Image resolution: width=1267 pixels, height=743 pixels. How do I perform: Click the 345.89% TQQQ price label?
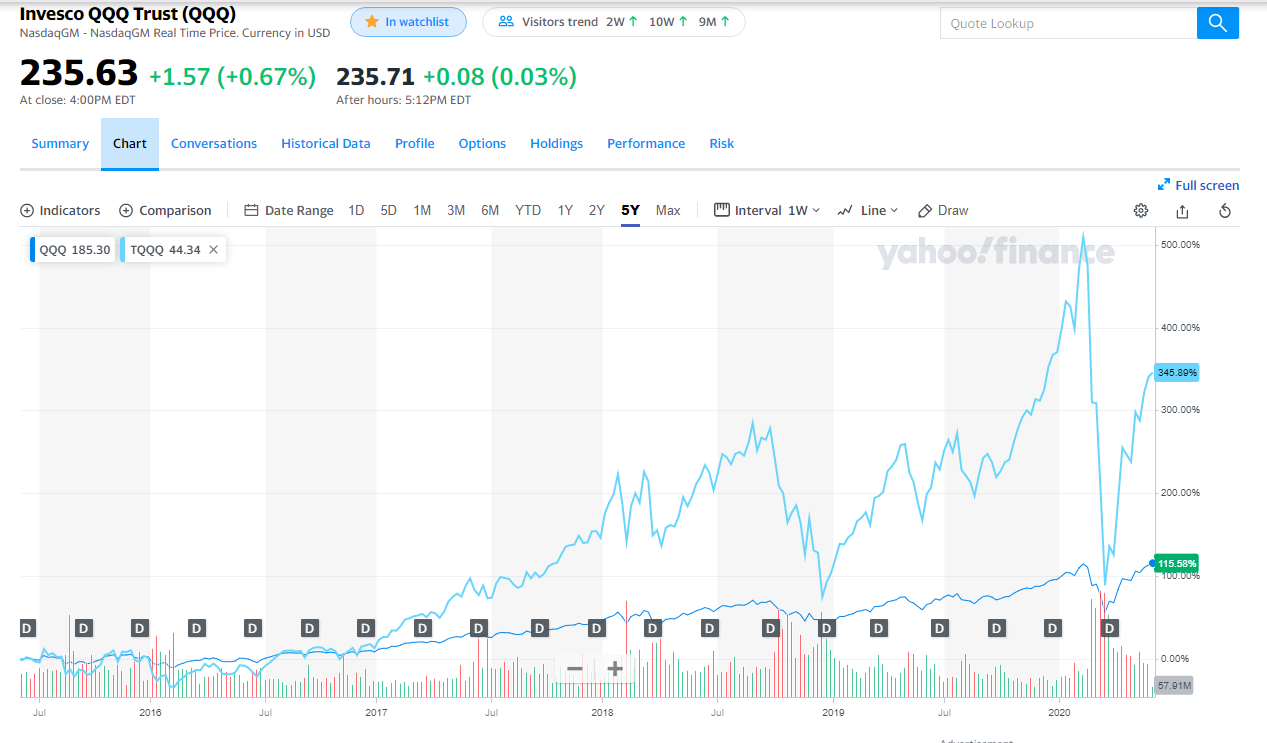tap(1177, 372)
